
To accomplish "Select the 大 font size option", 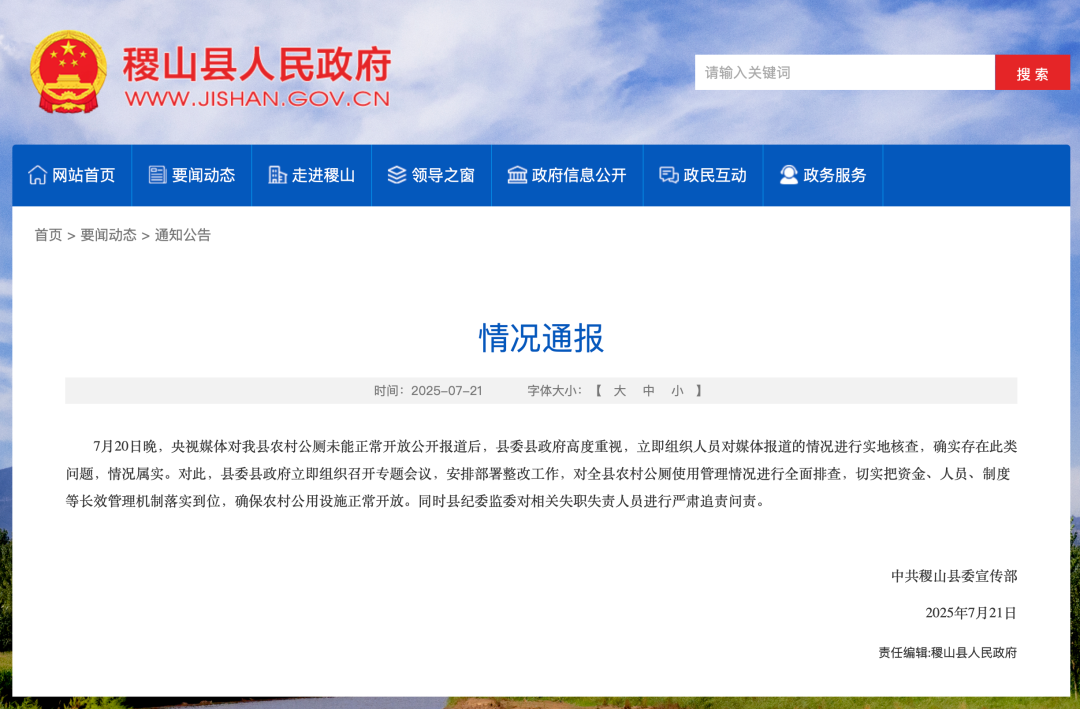I will coord(622,391).
